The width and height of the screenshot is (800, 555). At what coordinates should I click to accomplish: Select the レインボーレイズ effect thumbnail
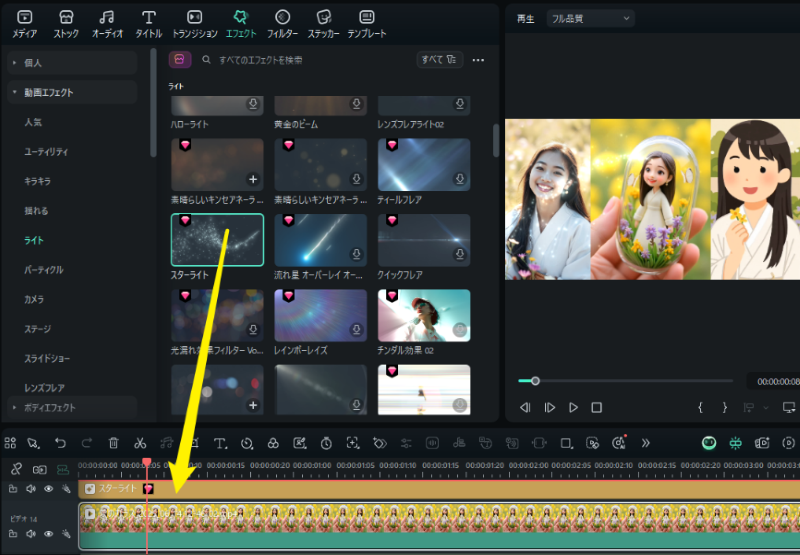(320, 315)
